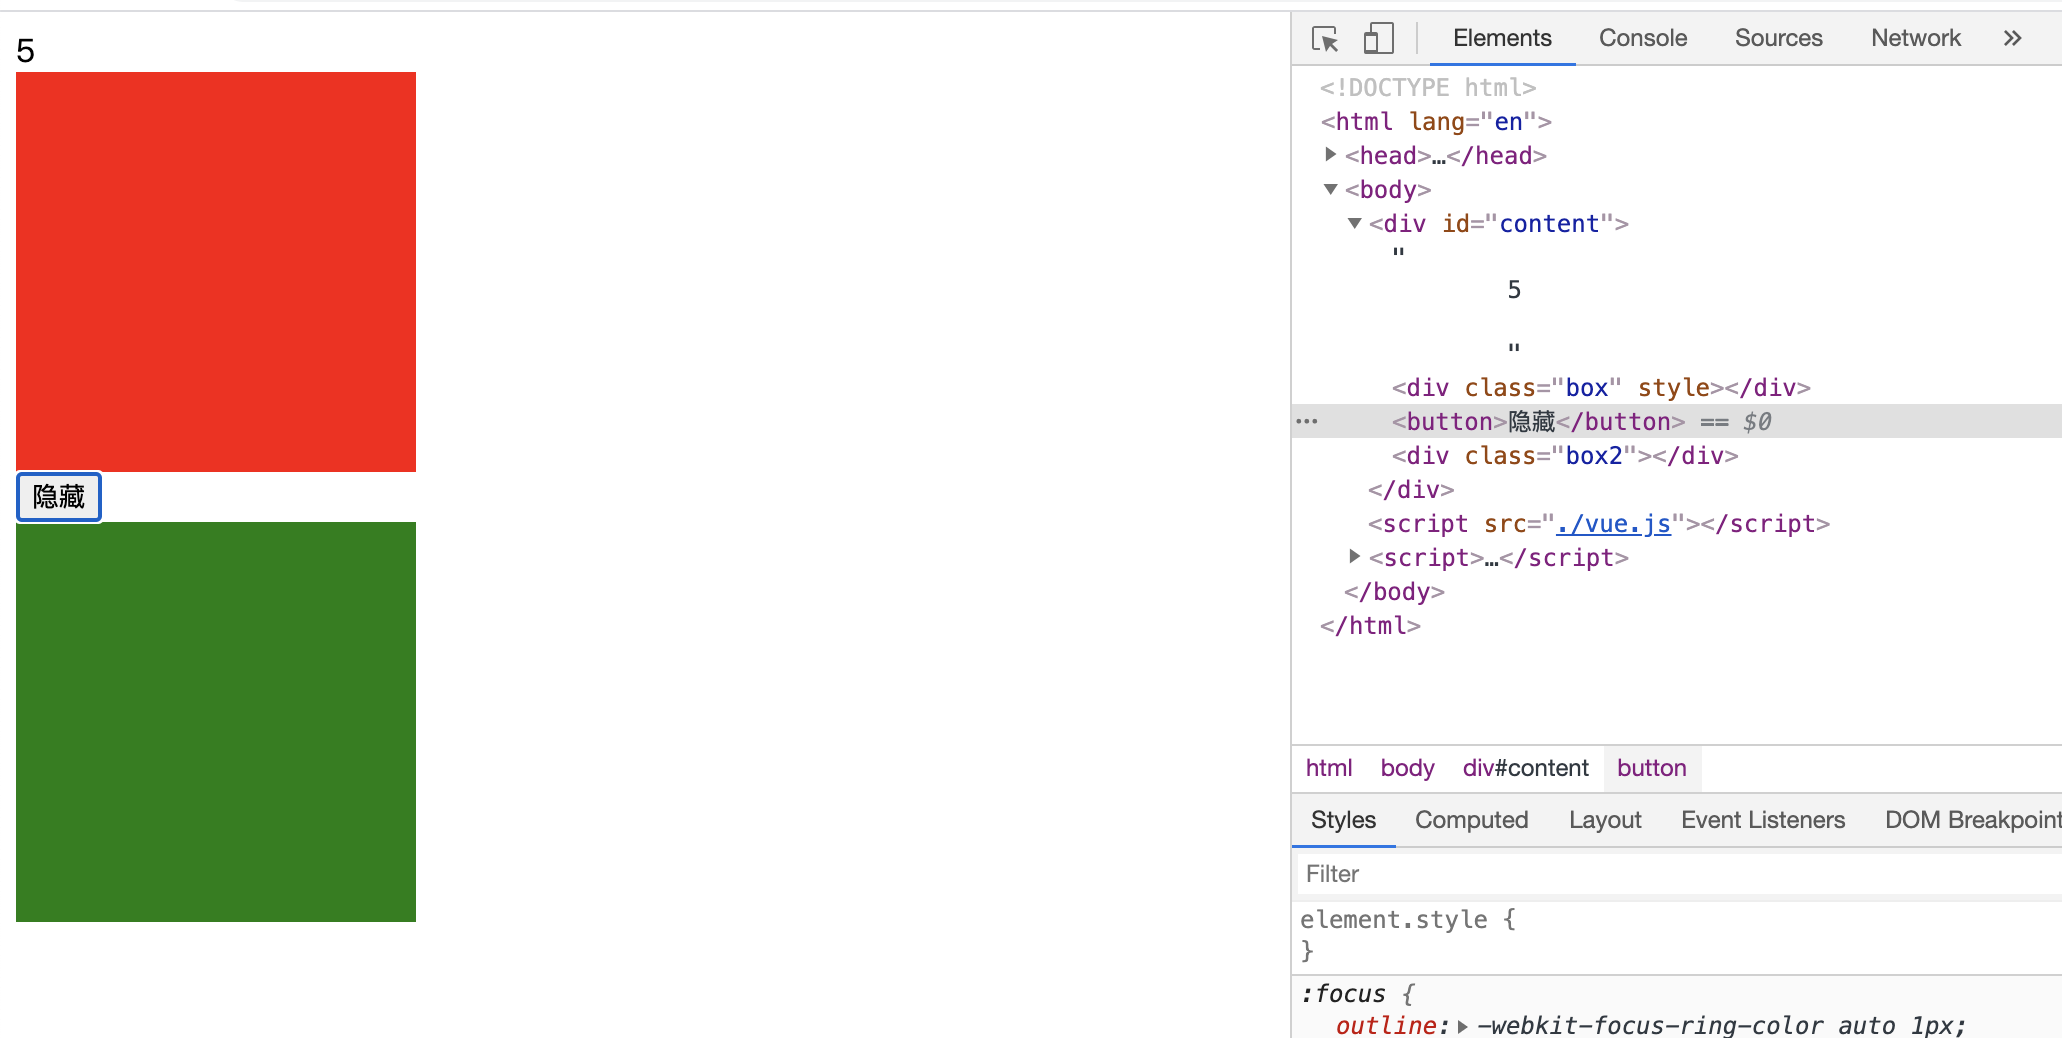
Task: Select the closing </body> tag line
Action: 1394,592
